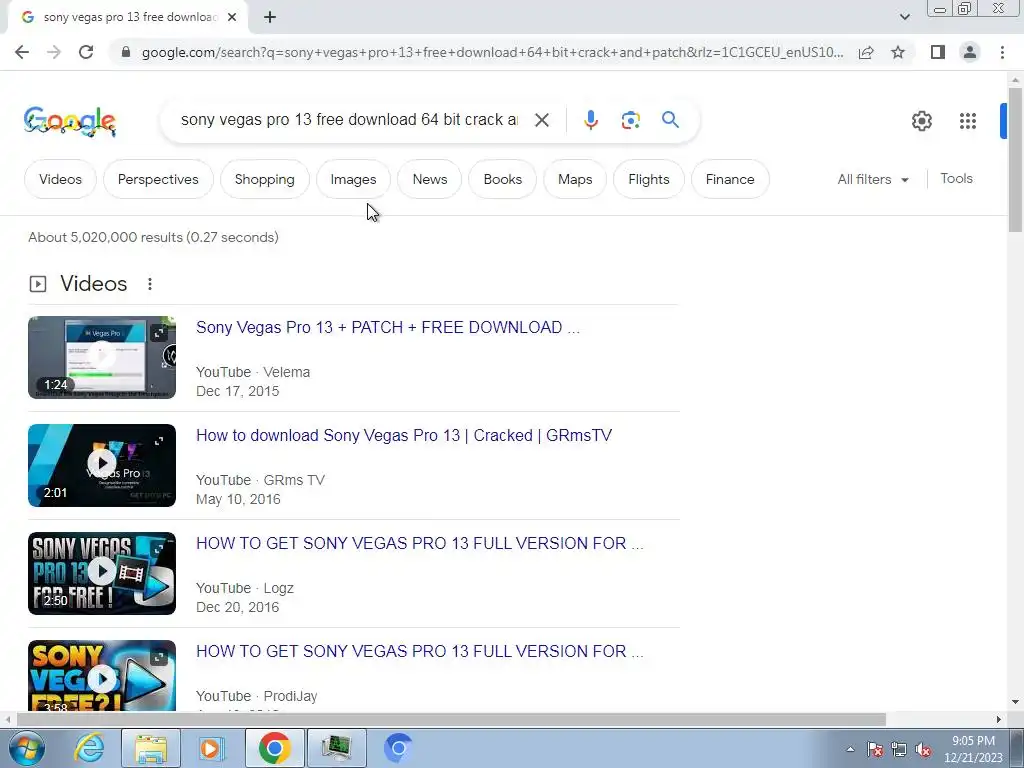1024x768 pixels.
Task: Start a voice search with microphone
Action: click(590, 120)
